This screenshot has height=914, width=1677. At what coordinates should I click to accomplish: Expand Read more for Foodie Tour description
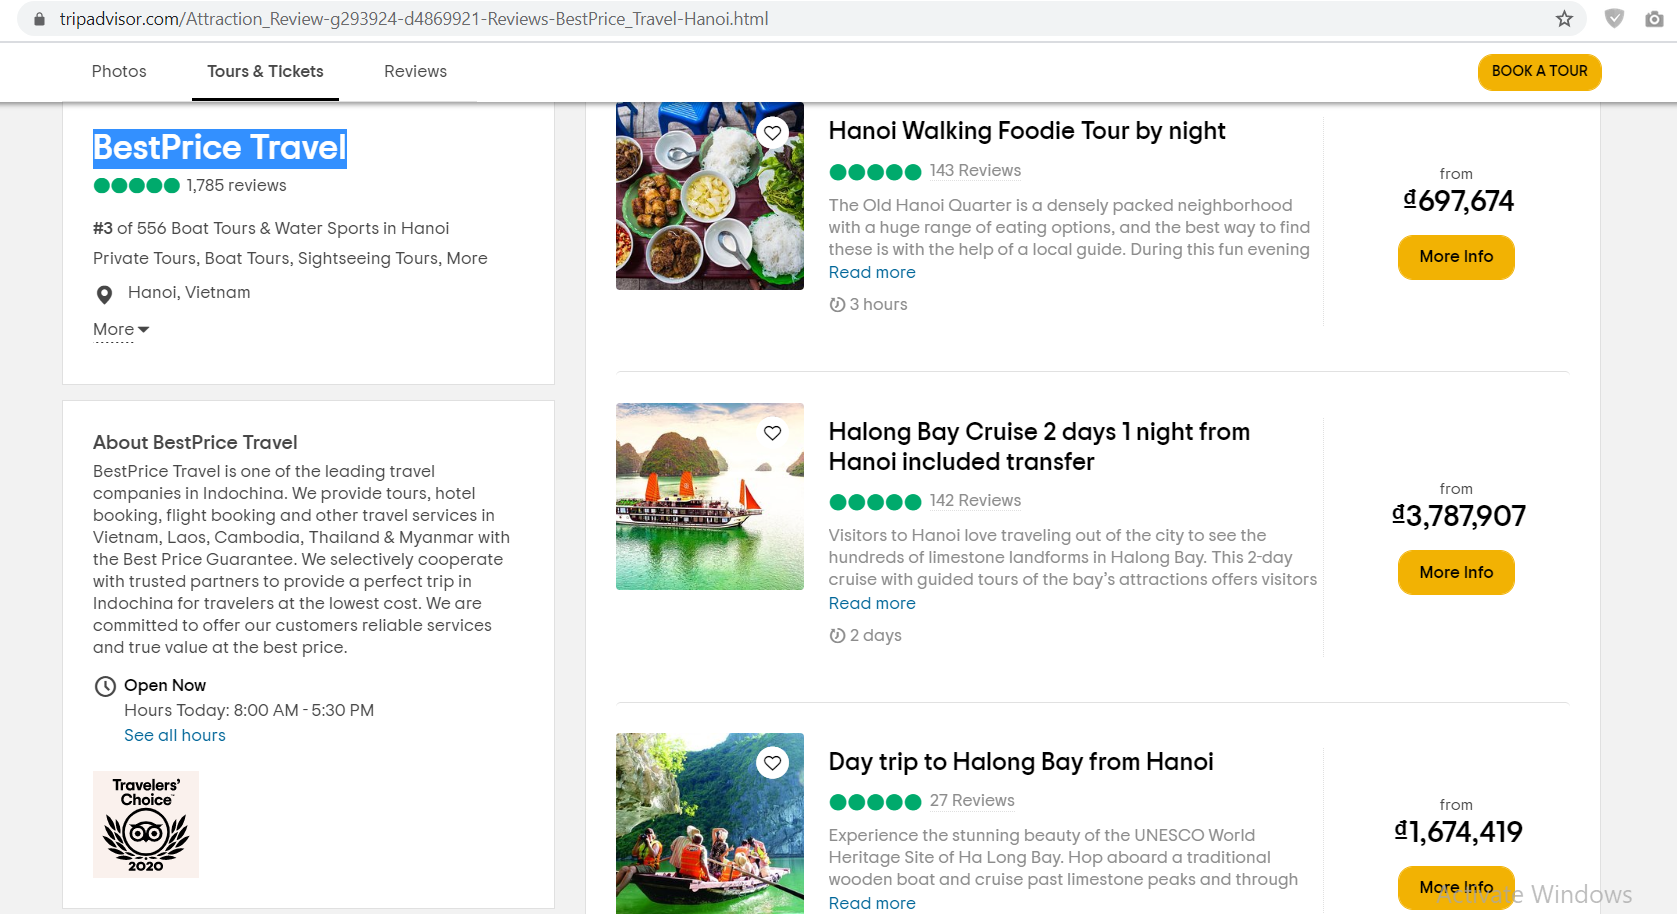[x=871, y=272]
